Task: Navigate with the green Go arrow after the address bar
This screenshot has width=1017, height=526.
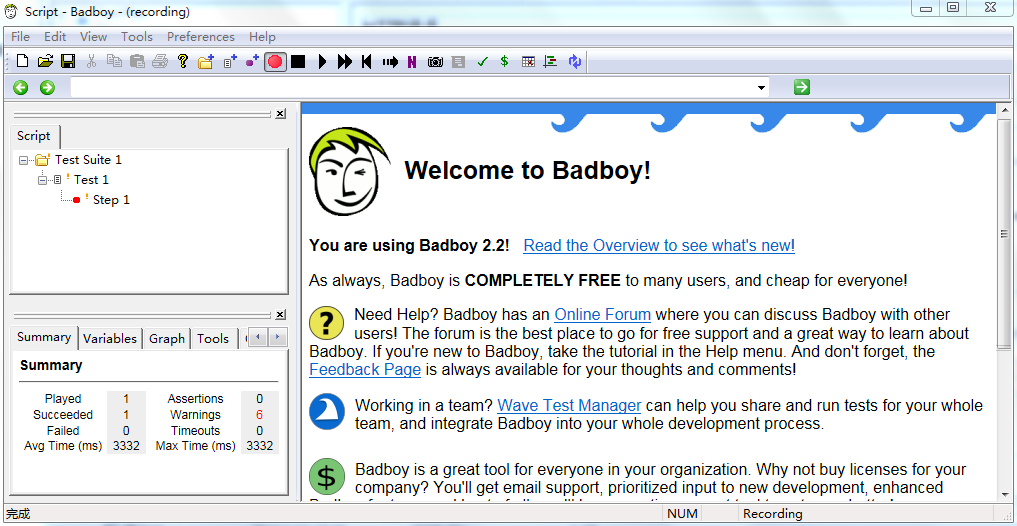Action: click(x=802, y=87)
